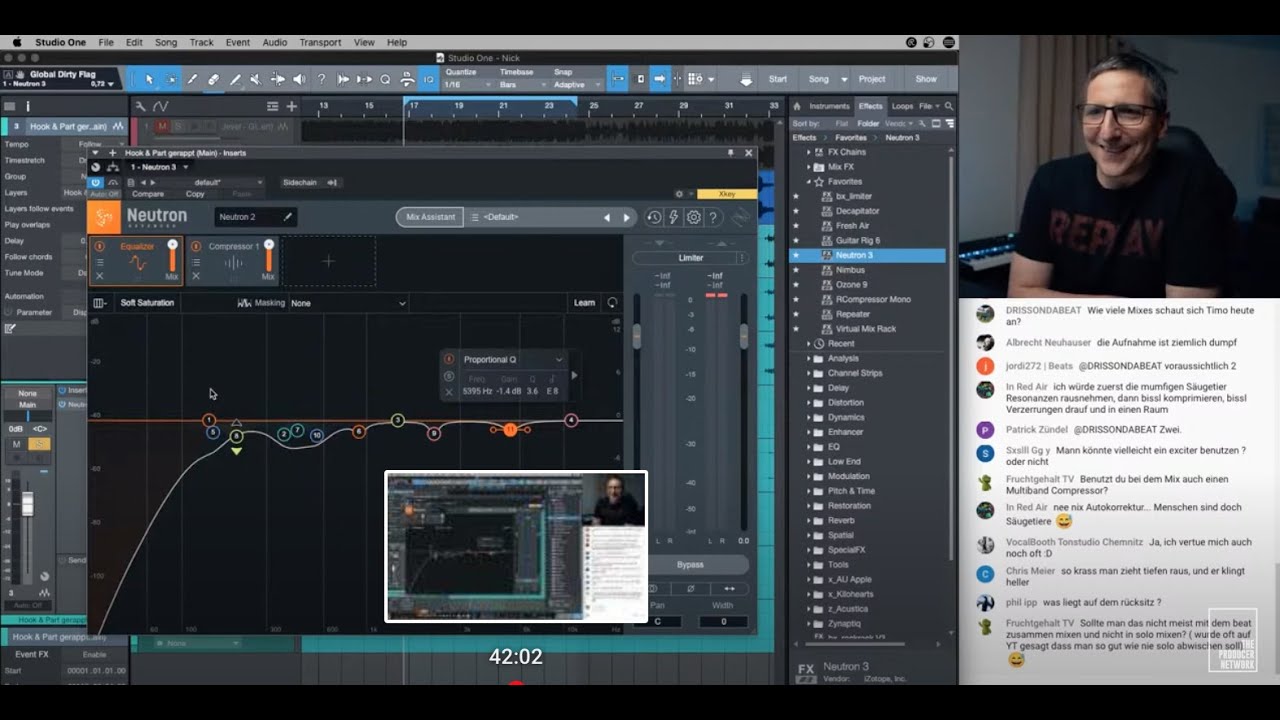Expand the FX Chains folder

(x=809, y=152)
